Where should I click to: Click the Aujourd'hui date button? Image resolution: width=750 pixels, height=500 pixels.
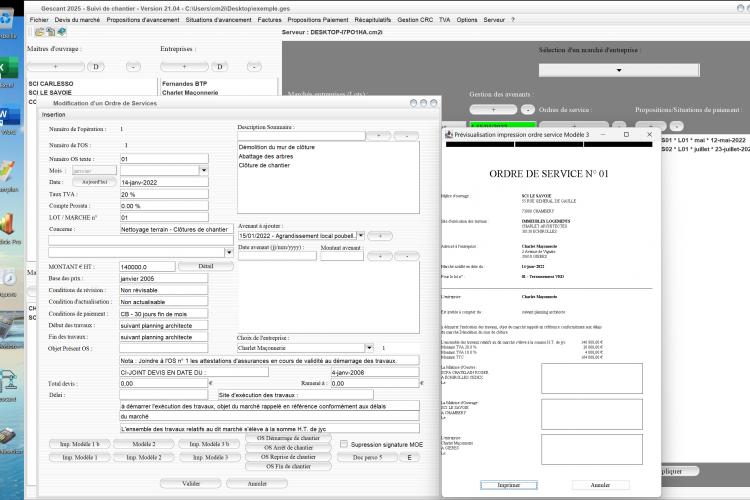[94, 182]
